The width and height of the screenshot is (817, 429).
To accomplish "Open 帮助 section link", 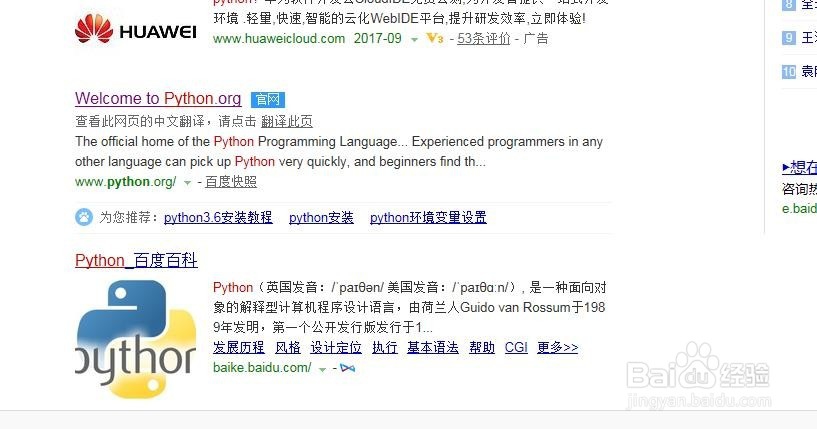I will (x=482, y=347).
